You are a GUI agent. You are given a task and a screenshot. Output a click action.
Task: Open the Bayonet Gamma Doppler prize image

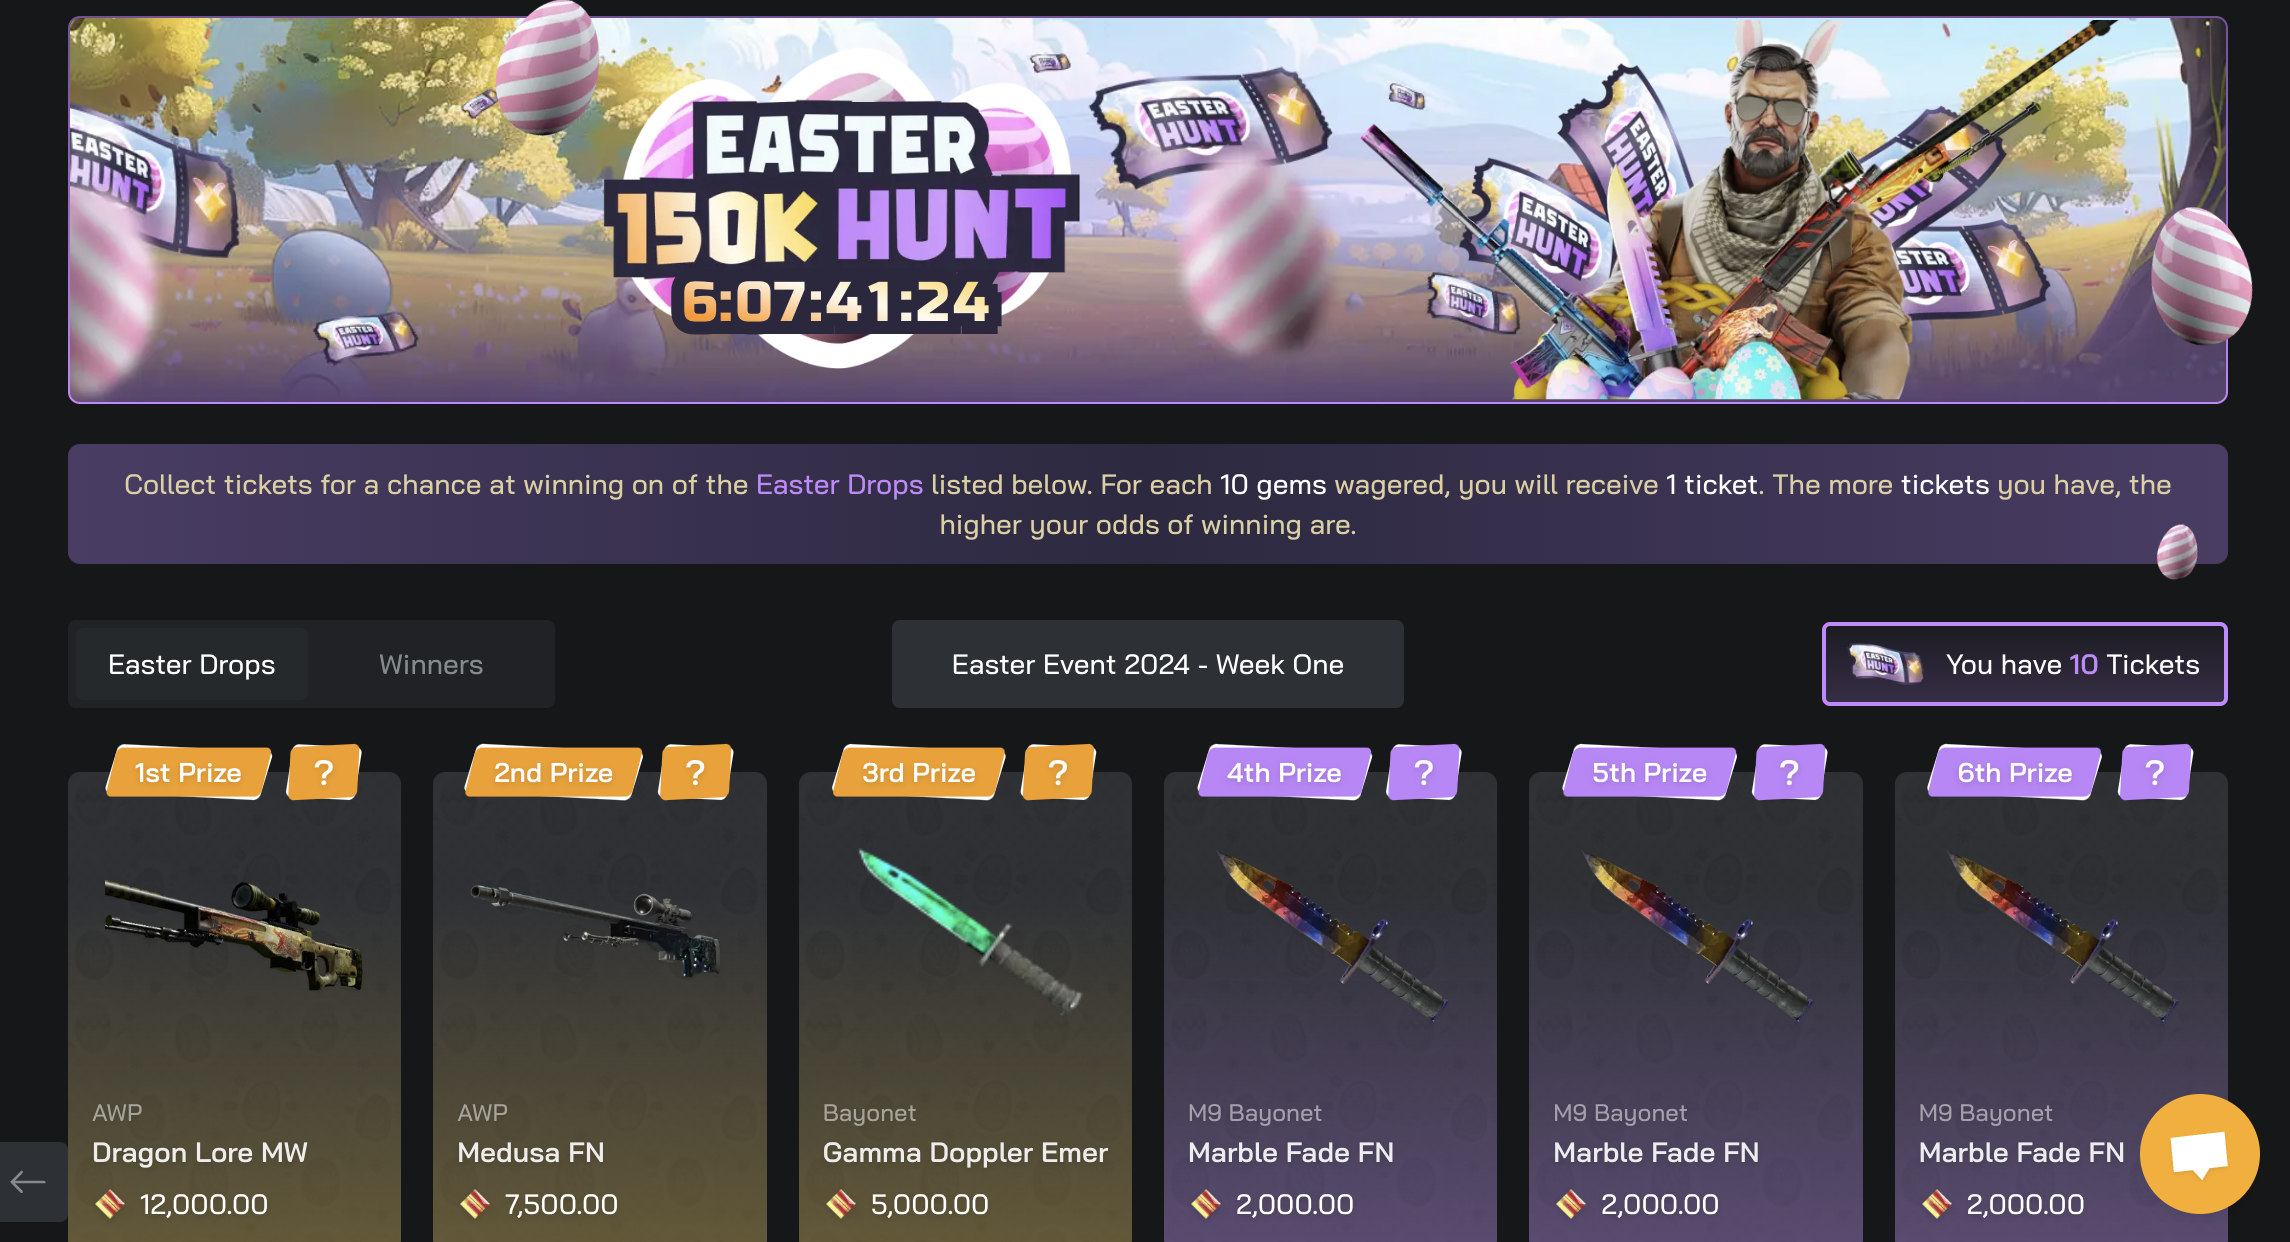970,930
